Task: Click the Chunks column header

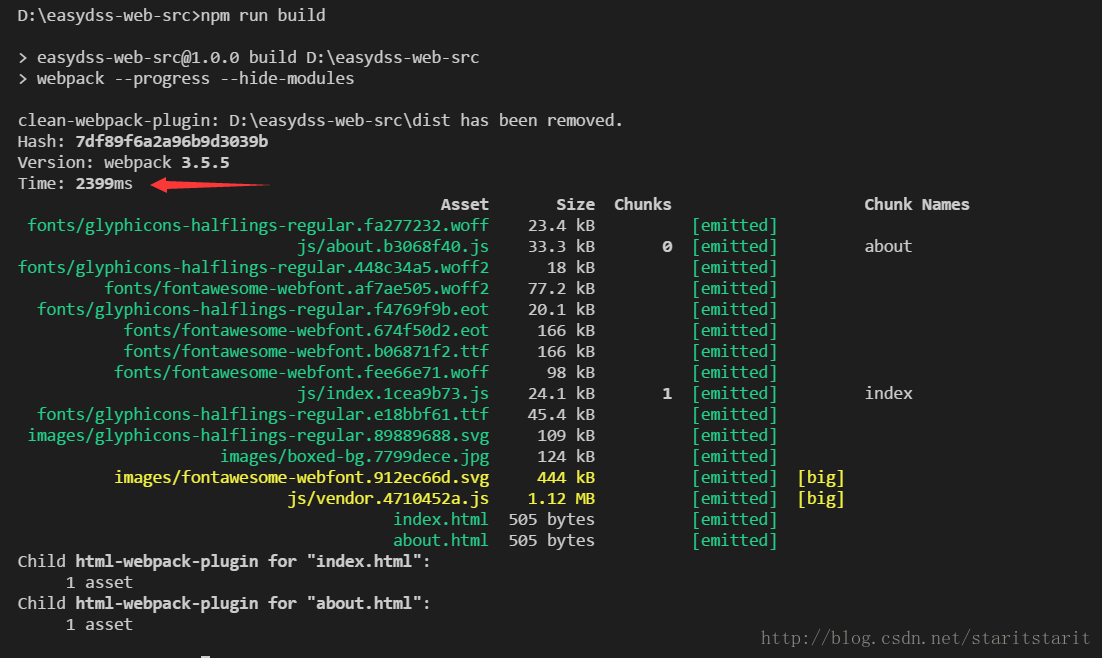Action: (642, 205)
